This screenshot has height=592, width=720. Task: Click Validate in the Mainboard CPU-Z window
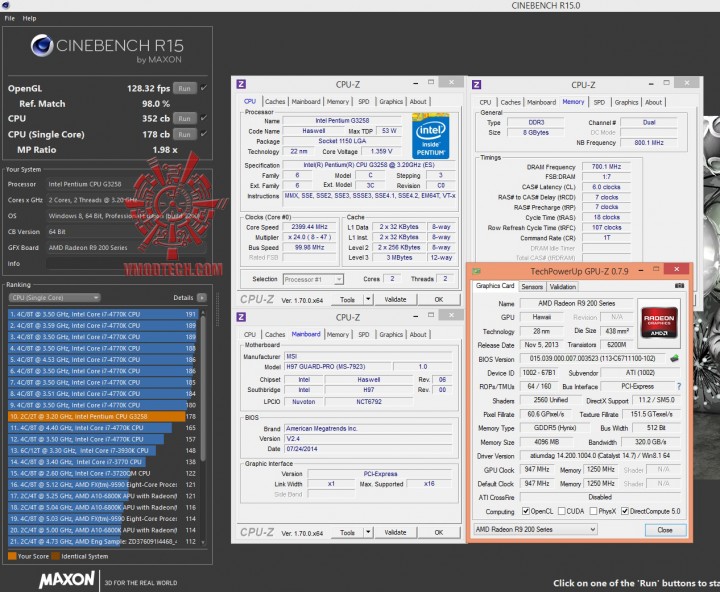tap(395, 532)
